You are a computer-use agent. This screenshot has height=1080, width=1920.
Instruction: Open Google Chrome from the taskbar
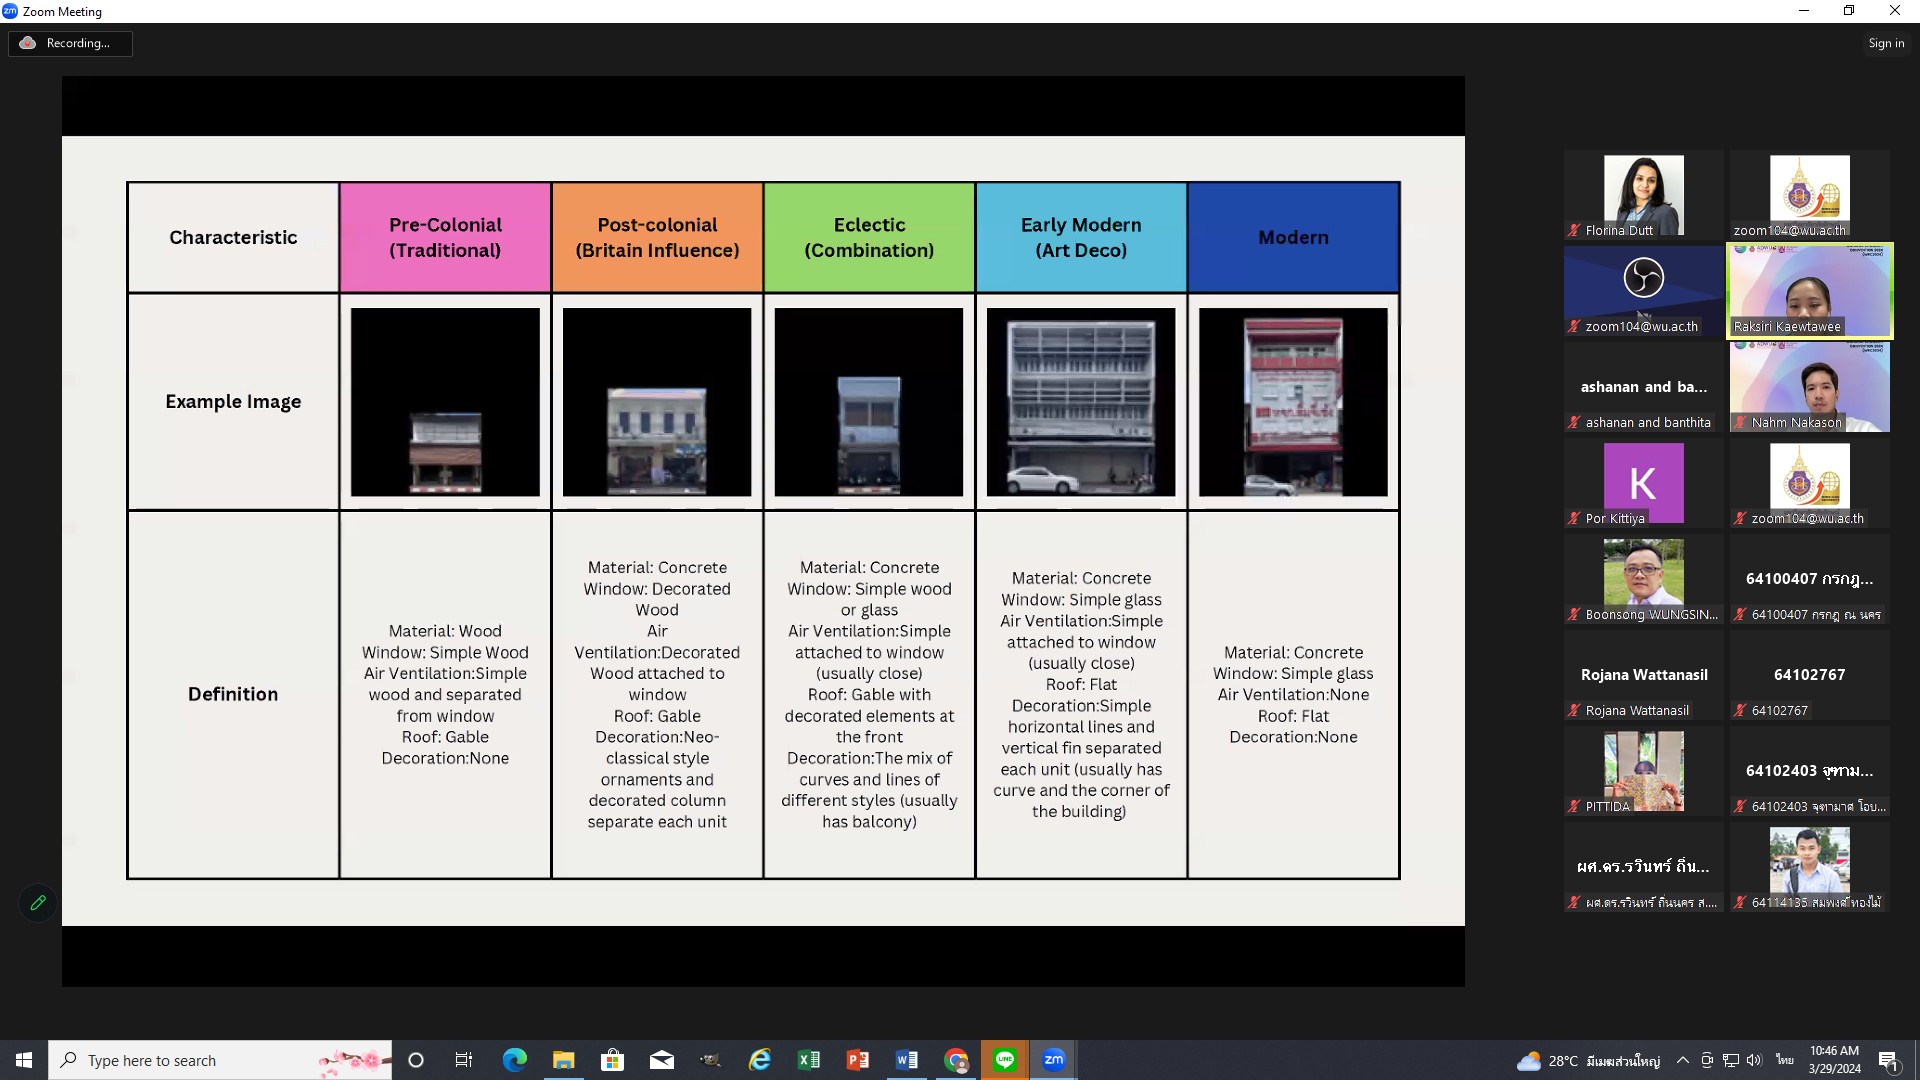(956, 1060)
